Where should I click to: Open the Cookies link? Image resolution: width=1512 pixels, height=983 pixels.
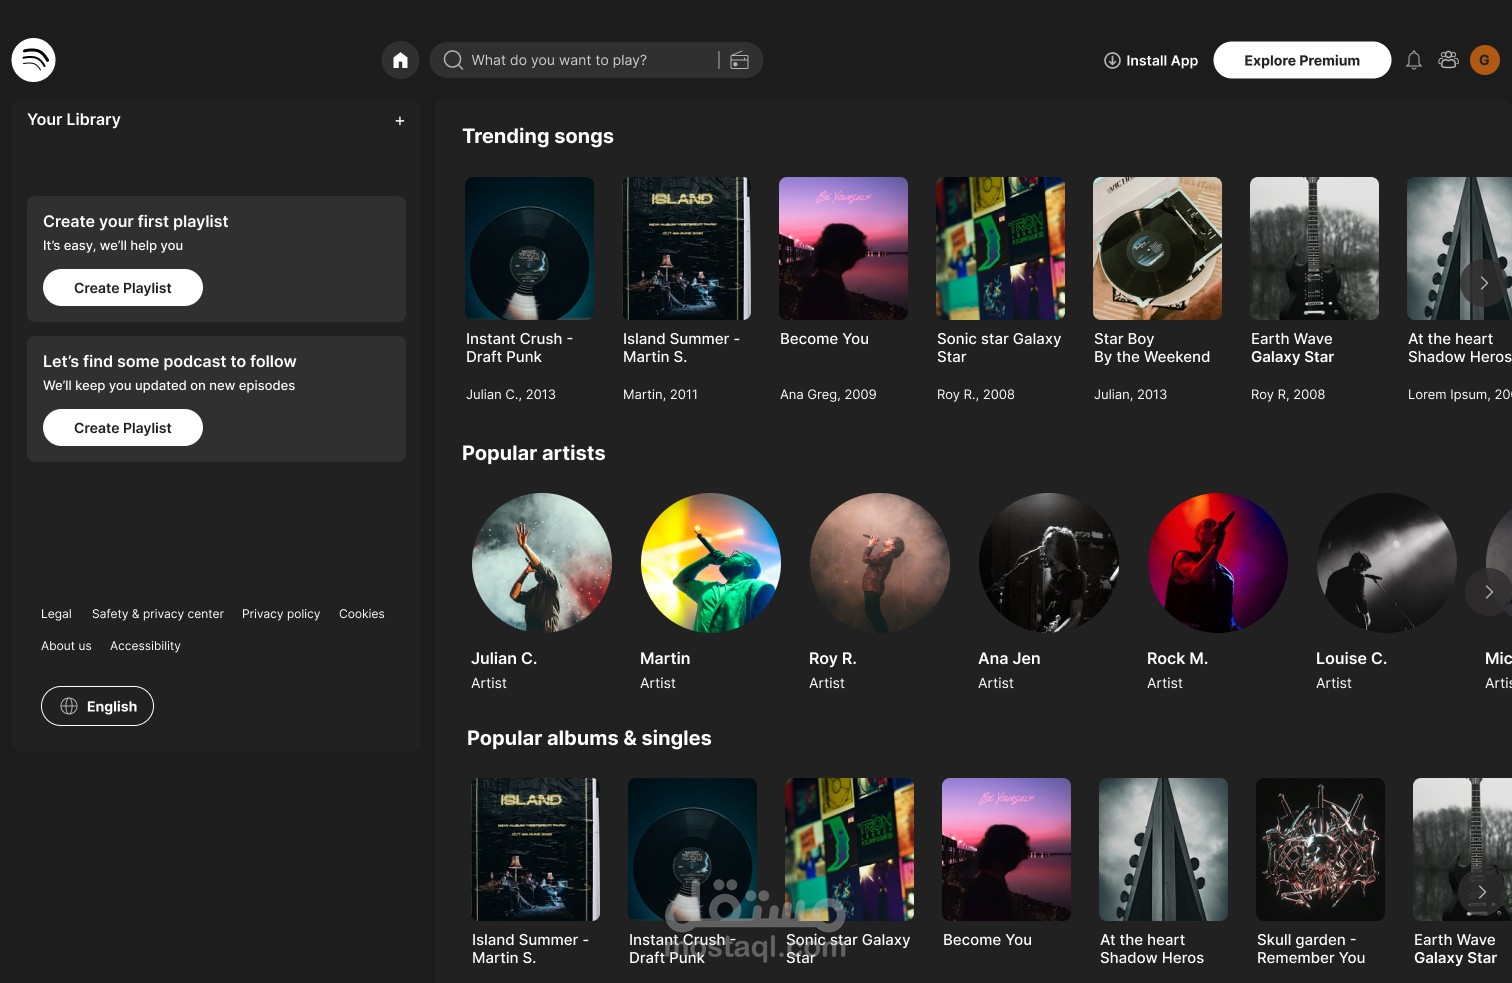(x=362, y=614)
